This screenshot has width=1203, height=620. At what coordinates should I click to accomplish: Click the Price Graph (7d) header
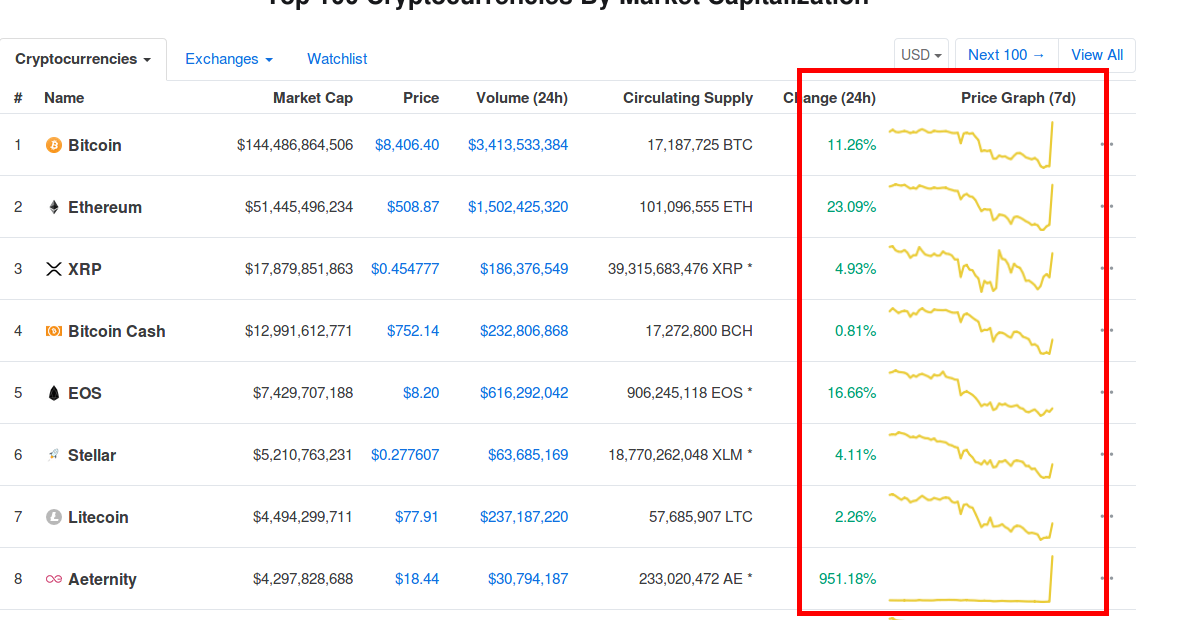(1019, 98)
